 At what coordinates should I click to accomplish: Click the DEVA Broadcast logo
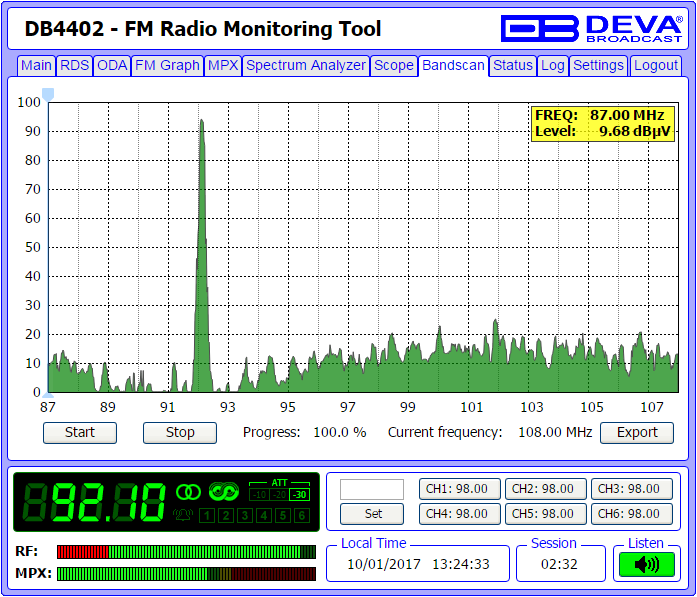591,29
